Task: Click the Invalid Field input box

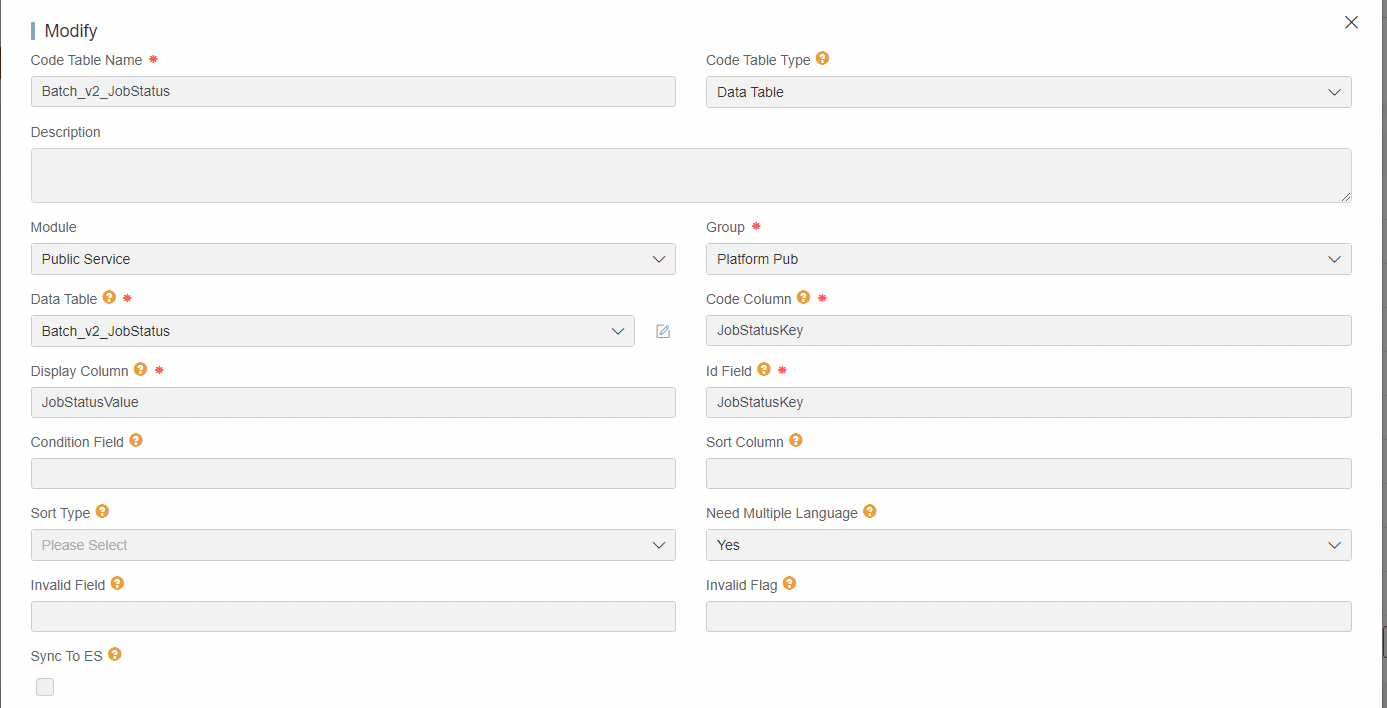Action: 353,616
